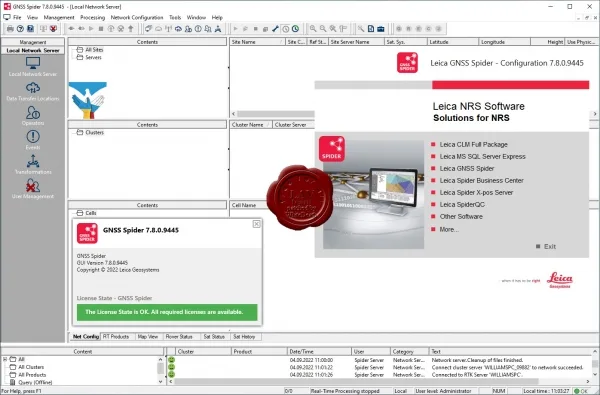Click the cloud data transfer toolbar icon
Screen dimensions: 600x395
(178, 29)
